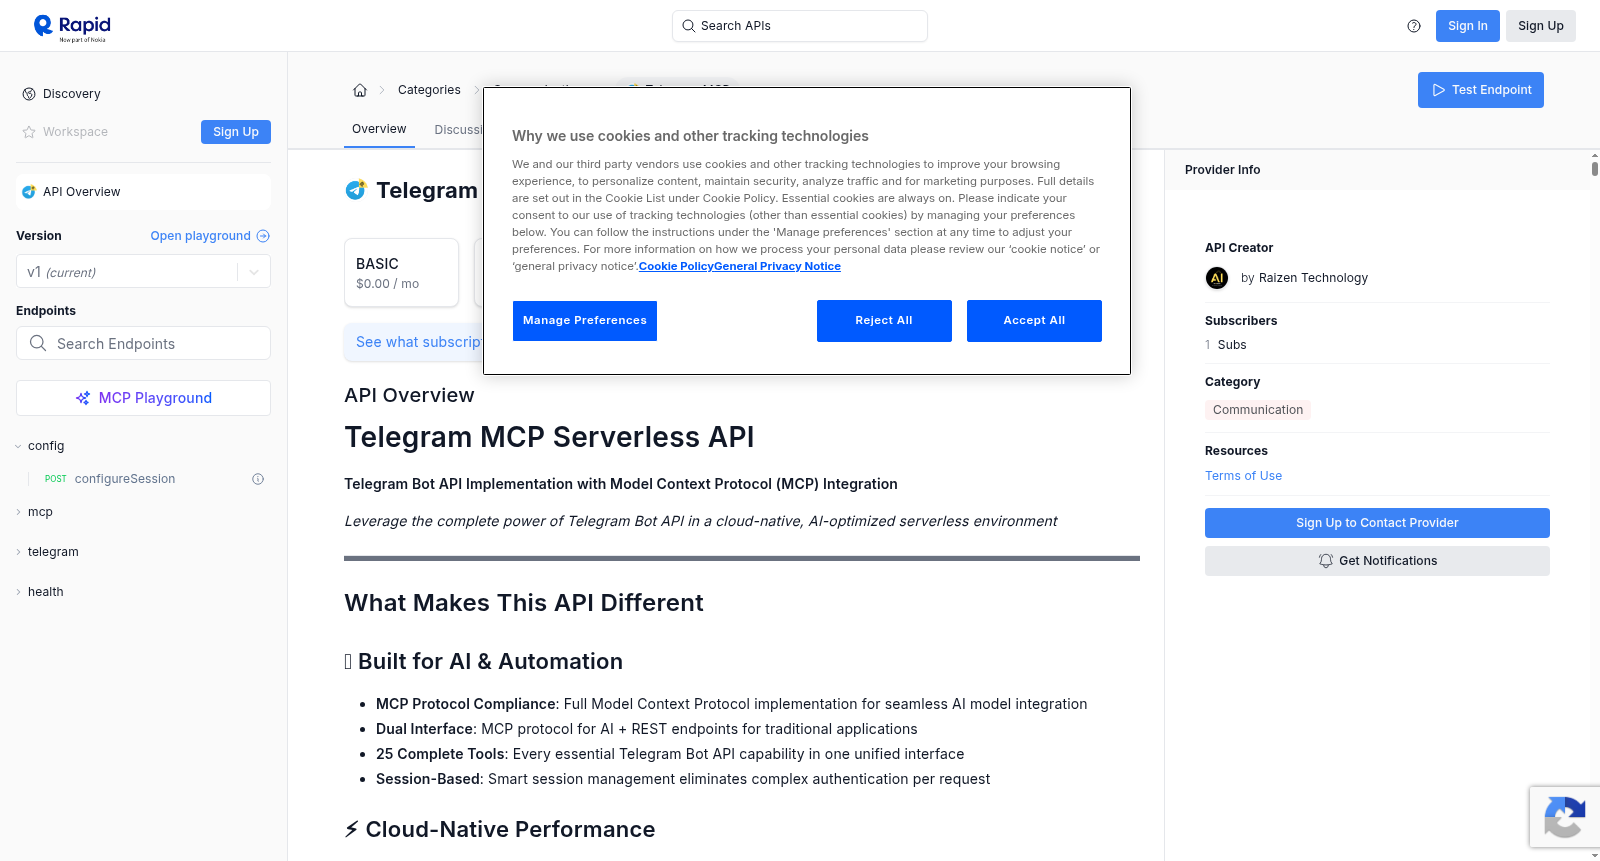Click the Sign In button
The image size is (1600, 861).
[x=1467, y=26]
